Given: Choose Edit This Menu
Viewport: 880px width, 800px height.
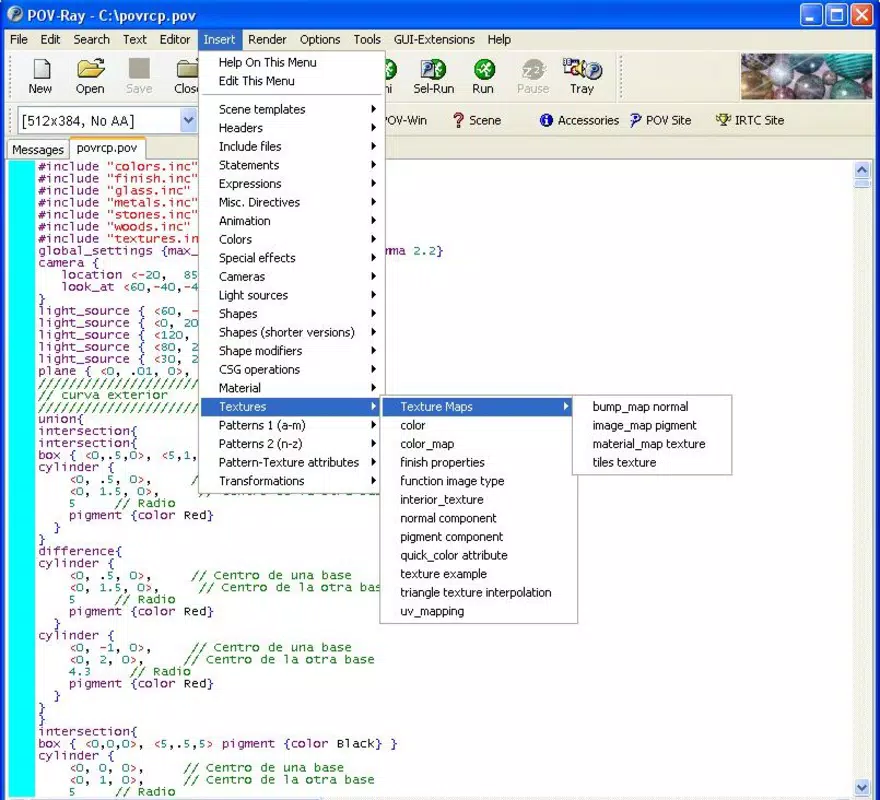Looking at the screenshot, I should [x=291, y=81].
